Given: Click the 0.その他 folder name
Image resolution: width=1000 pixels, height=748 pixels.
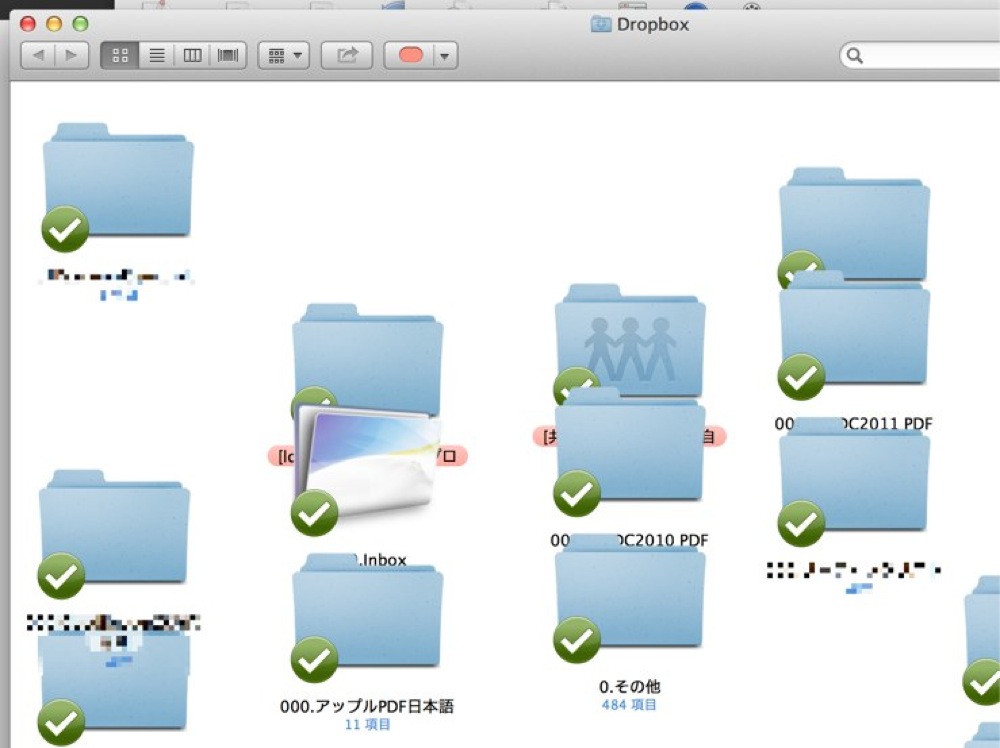Looking at the screenshot, I should [x=629, y=687].
